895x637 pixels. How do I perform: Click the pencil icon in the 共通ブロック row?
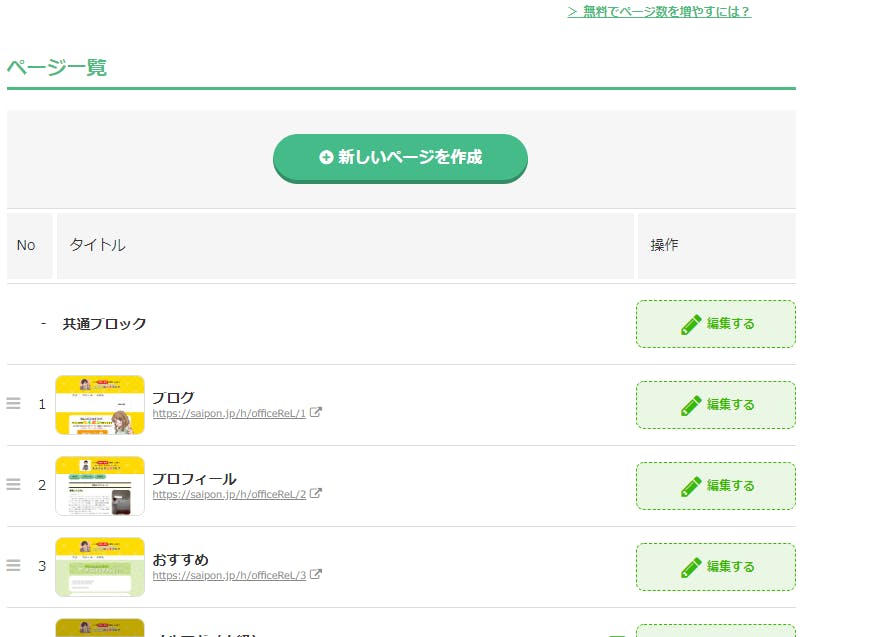coord(691,324)
